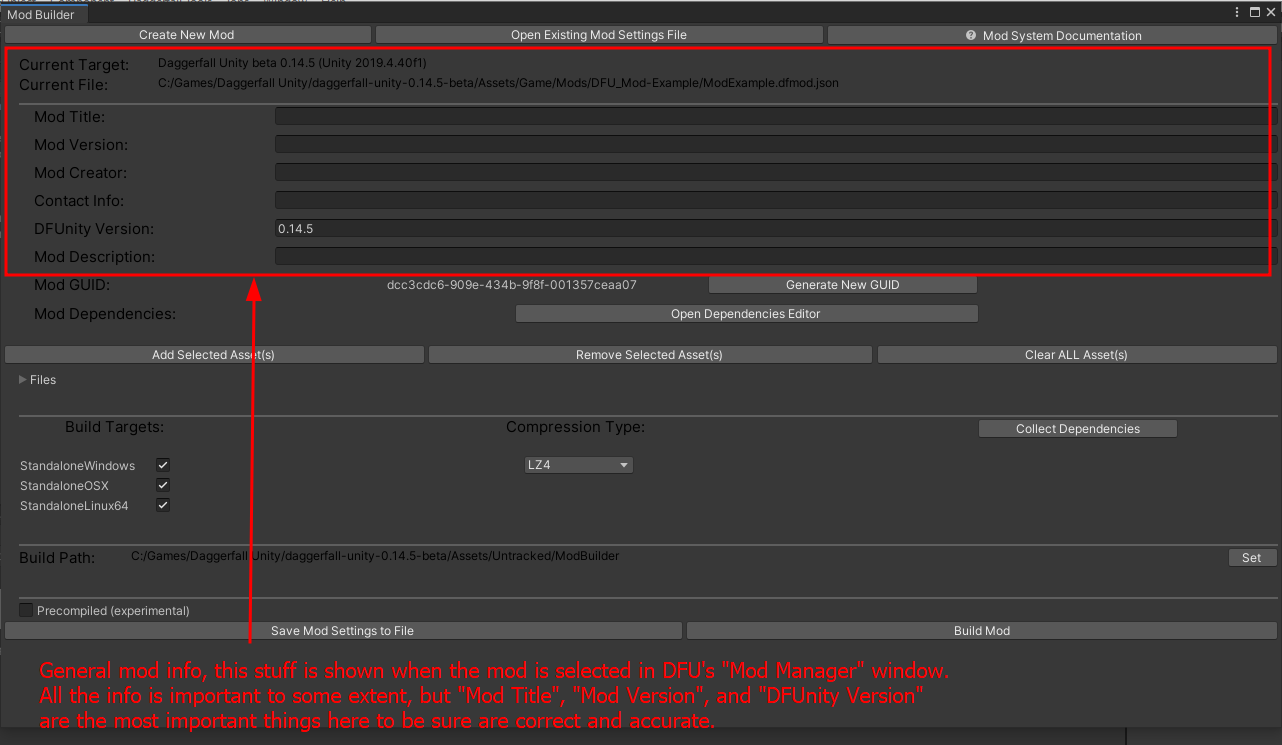Click the "Compression Type:" heading
Viewport: 1282px width, 745px height.
point(575,427)
